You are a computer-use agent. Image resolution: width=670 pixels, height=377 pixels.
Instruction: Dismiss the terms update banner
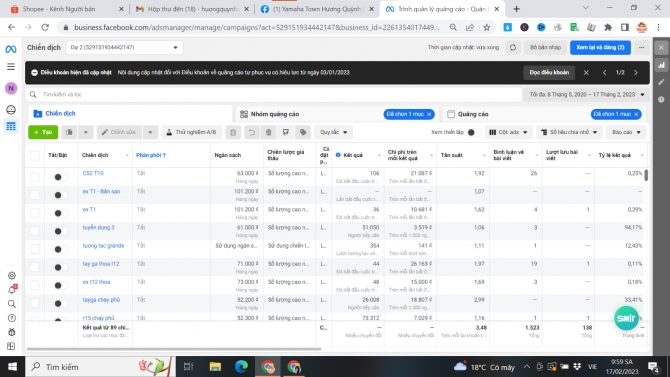pos(586,73)
